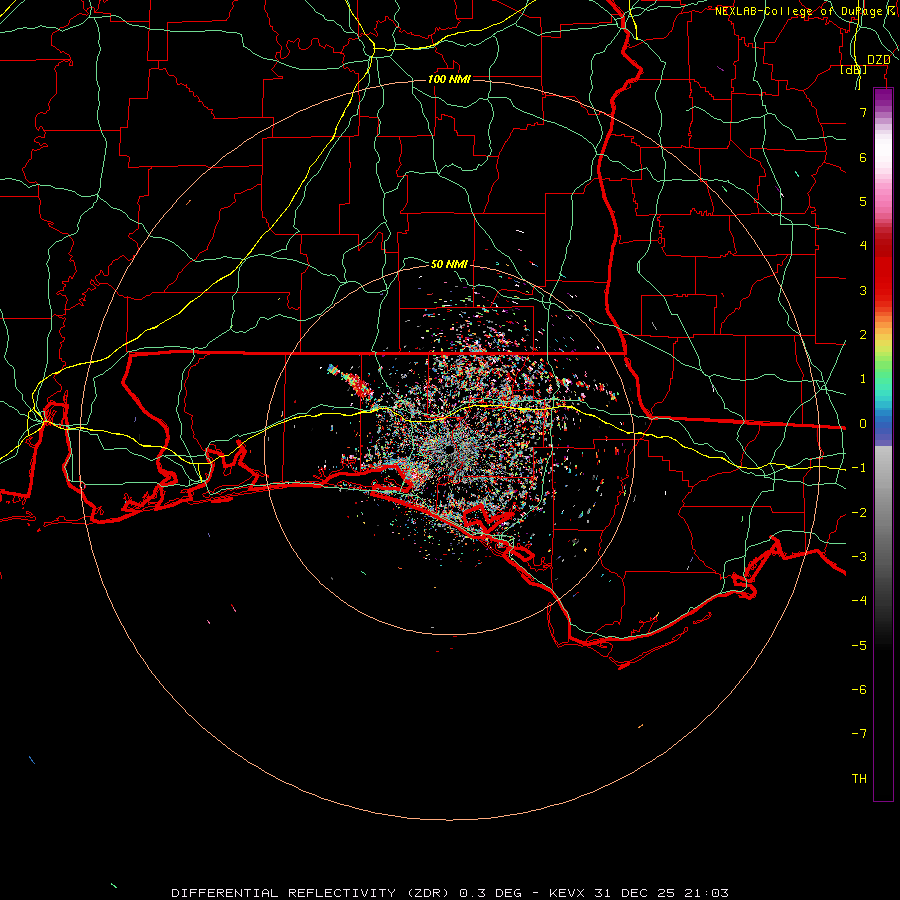The height and width of the screenshot is (900, 900).
Task: Choose the "-7" tick label on the color scale
Action: 859,734
